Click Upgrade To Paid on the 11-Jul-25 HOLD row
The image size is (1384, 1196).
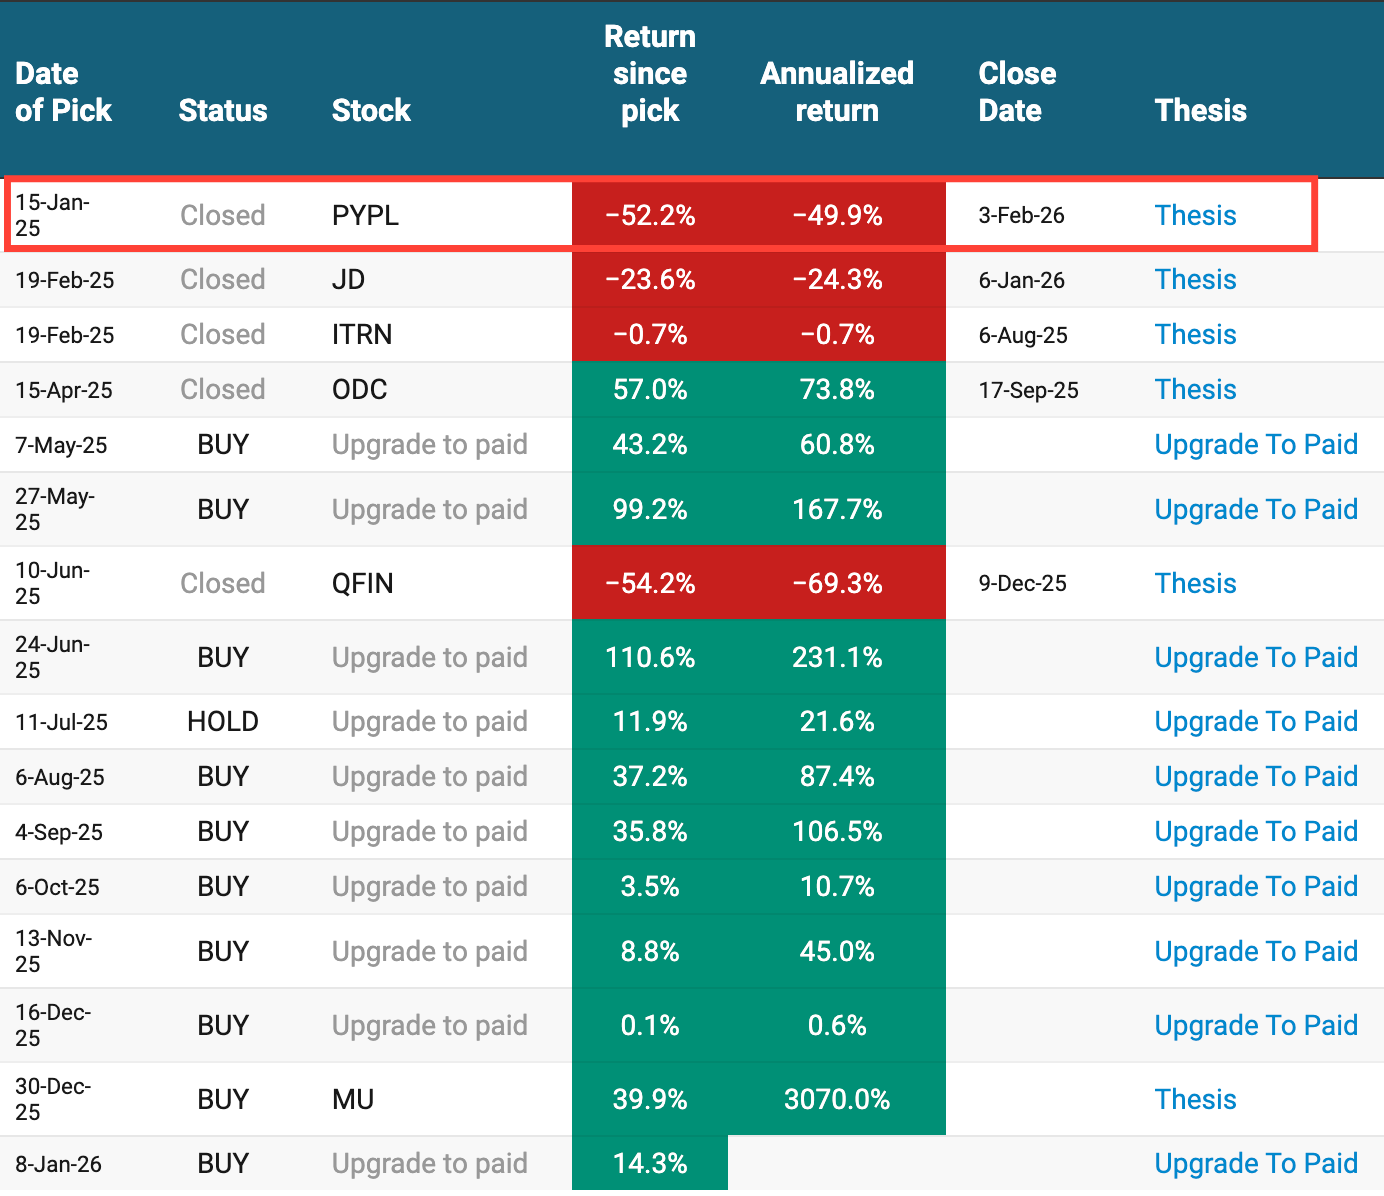1256,721
